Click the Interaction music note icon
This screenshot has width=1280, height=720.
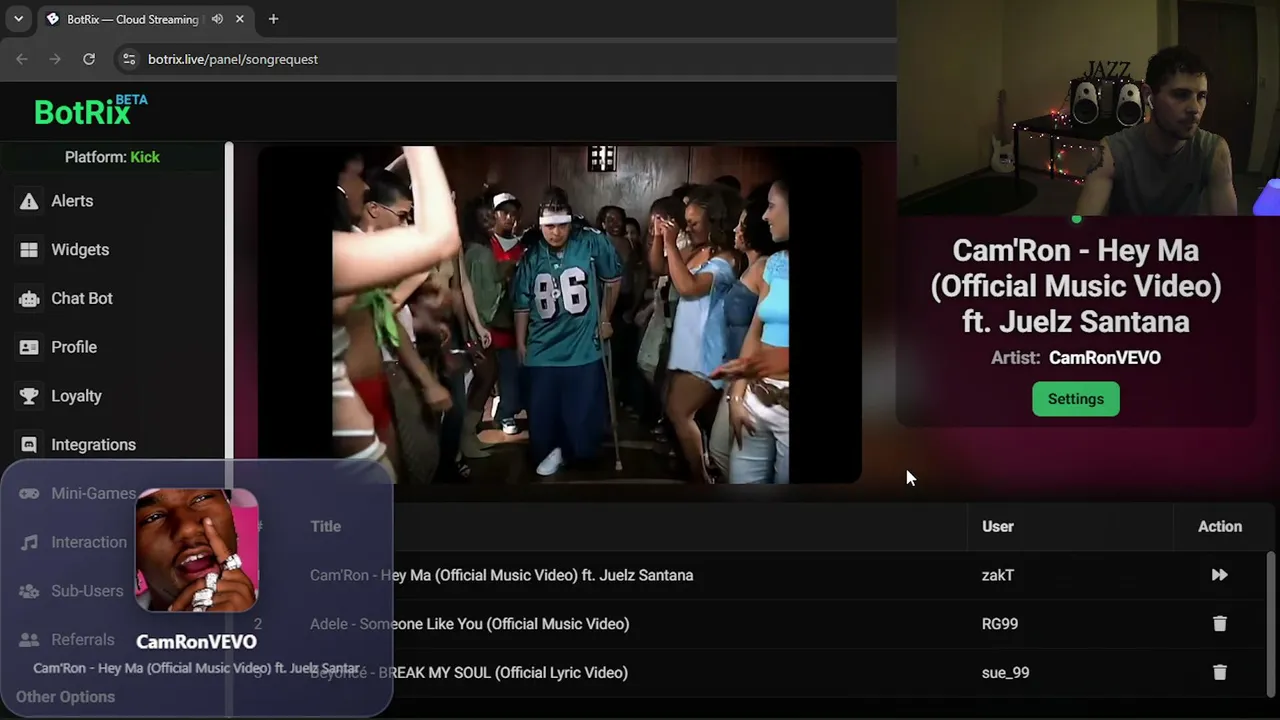[x=30, y=542]
